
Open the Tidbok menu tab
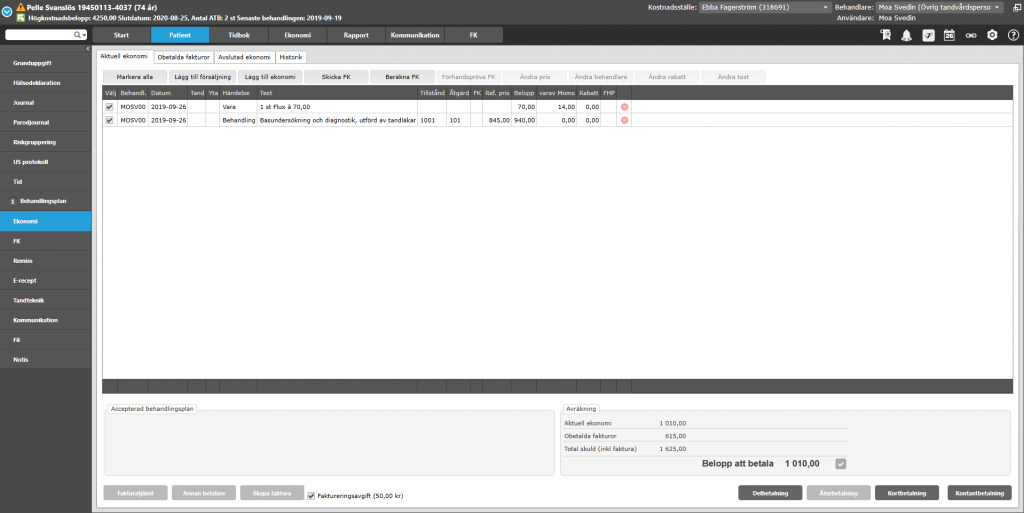point(238,35)
